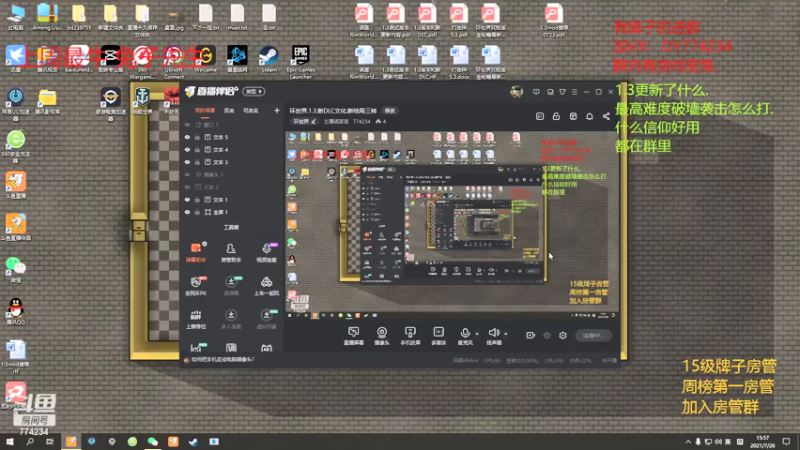Image resolution: width=800 pixels, height=450 pixels.
Task: Mute the 麦克风 microphone
Action: pos(465,336)
